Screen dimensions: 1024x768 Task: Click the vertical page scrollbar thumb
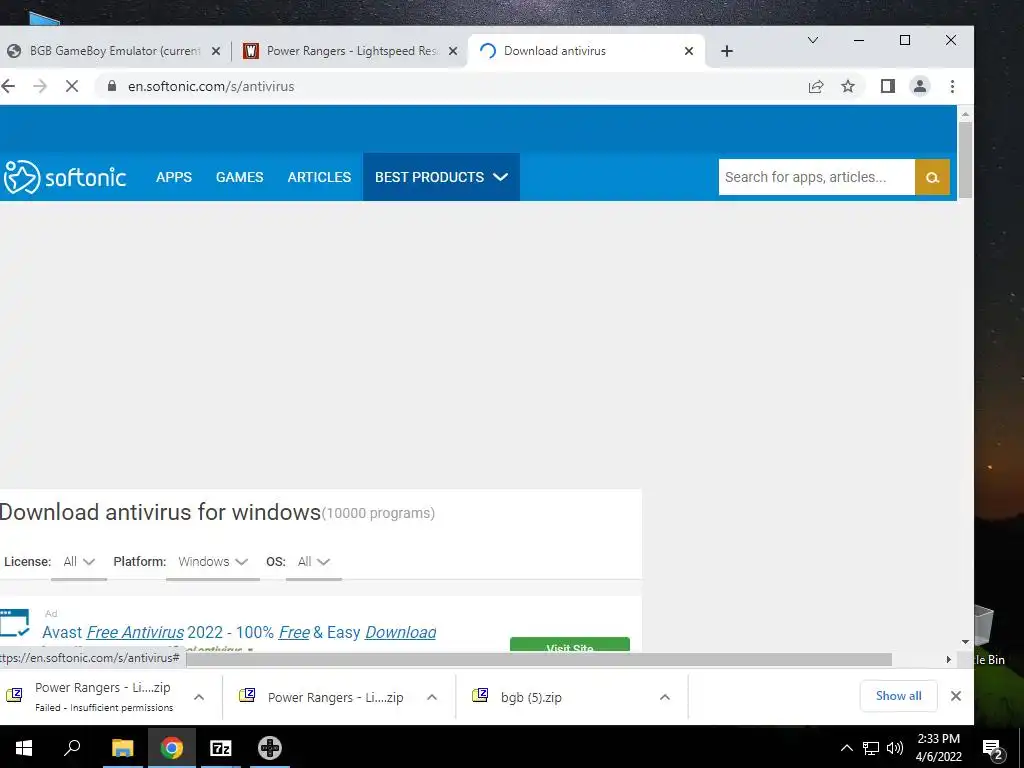click(x=965, y=159)
